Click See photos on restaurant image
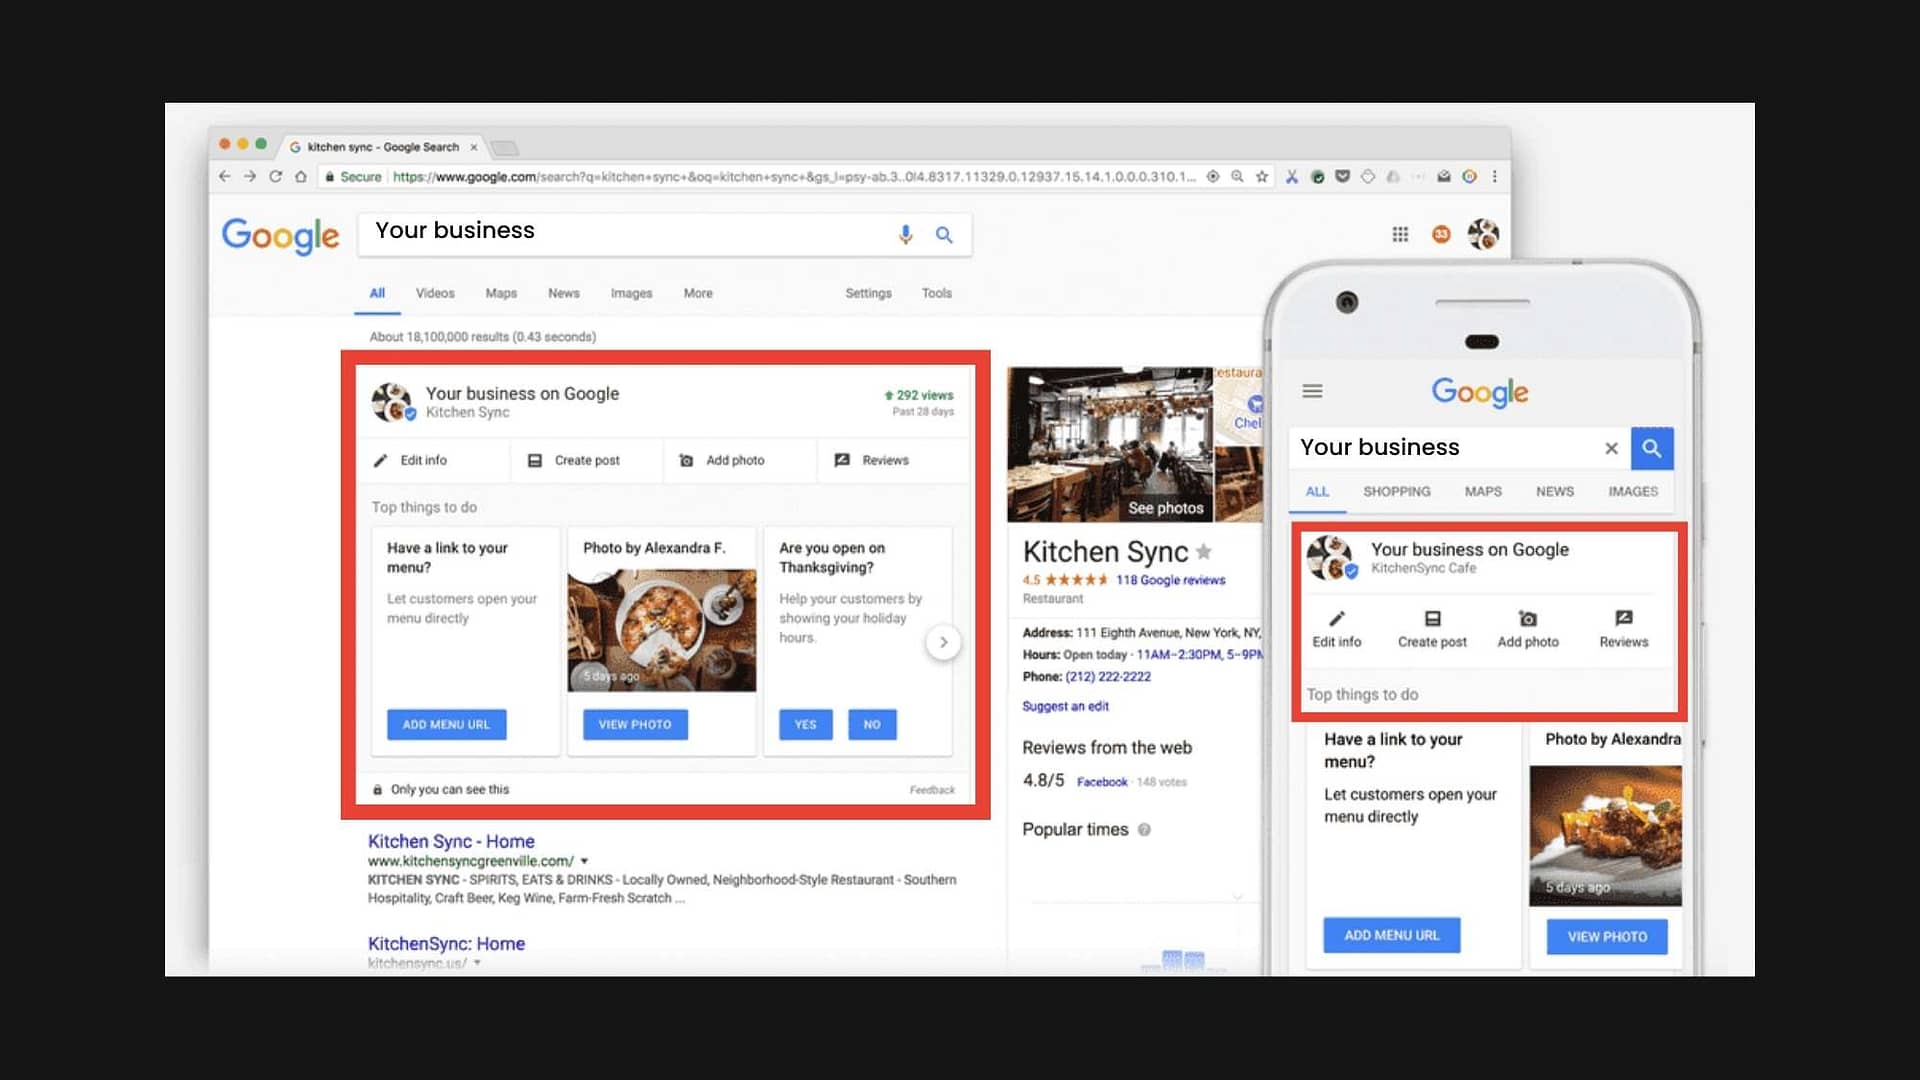Screen dimensions: 1920x1080 (1166, 508)
